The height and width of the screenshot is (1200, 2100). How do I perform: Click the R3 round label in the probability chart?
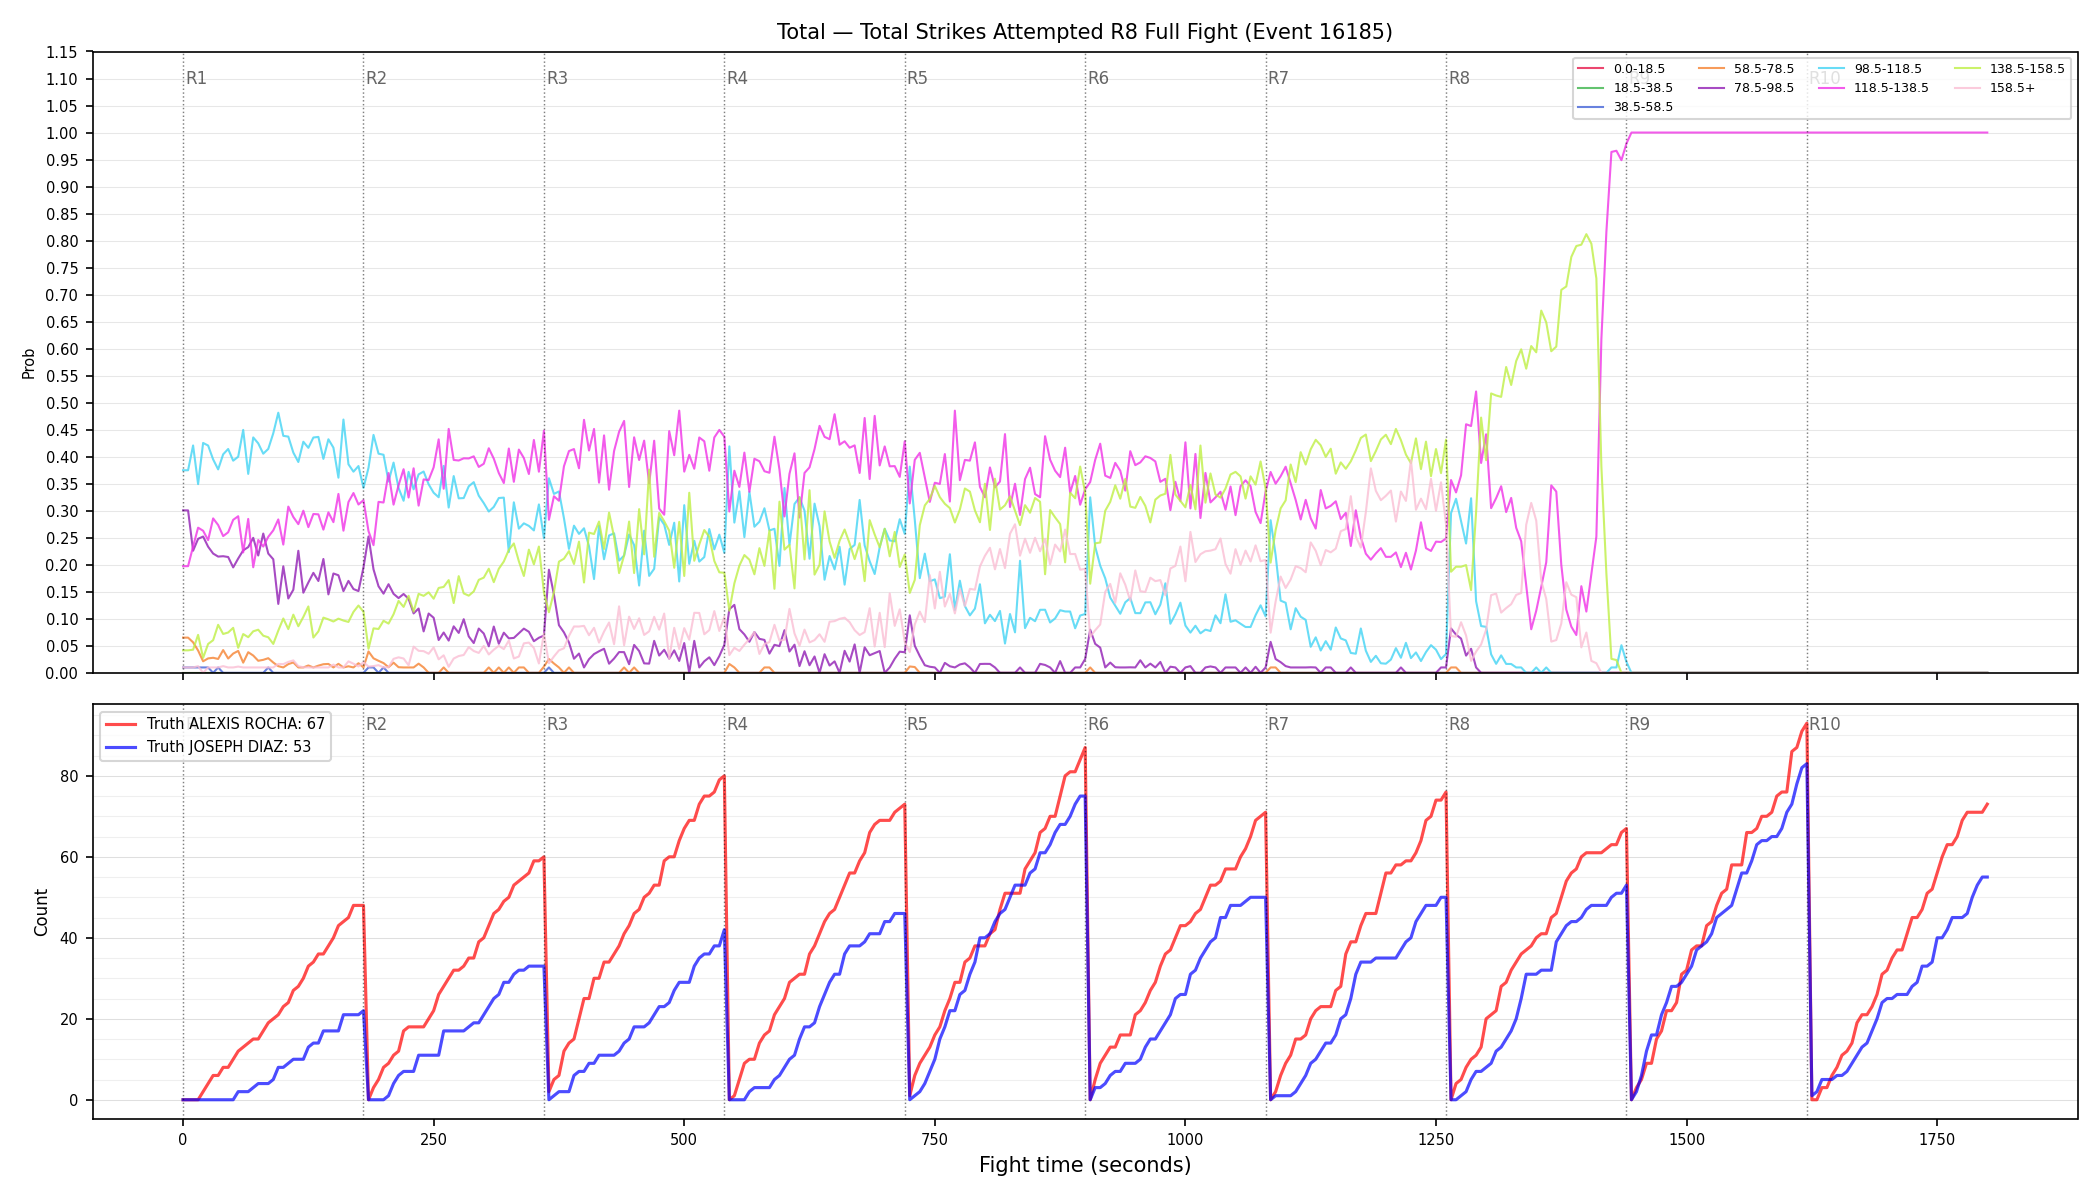point(557,78)
